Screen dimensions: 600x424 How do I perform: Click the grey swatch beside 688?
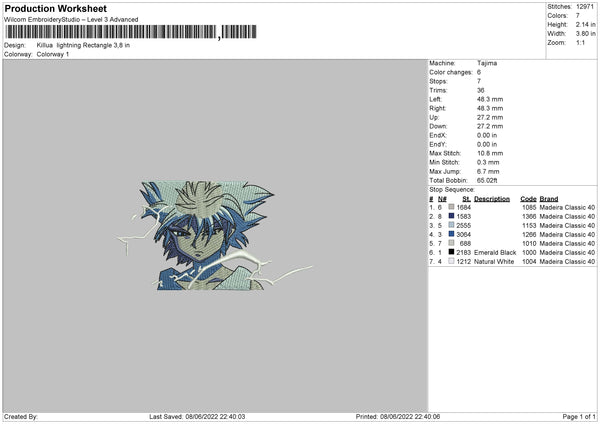pyautogui.click(x=451, y=243)
